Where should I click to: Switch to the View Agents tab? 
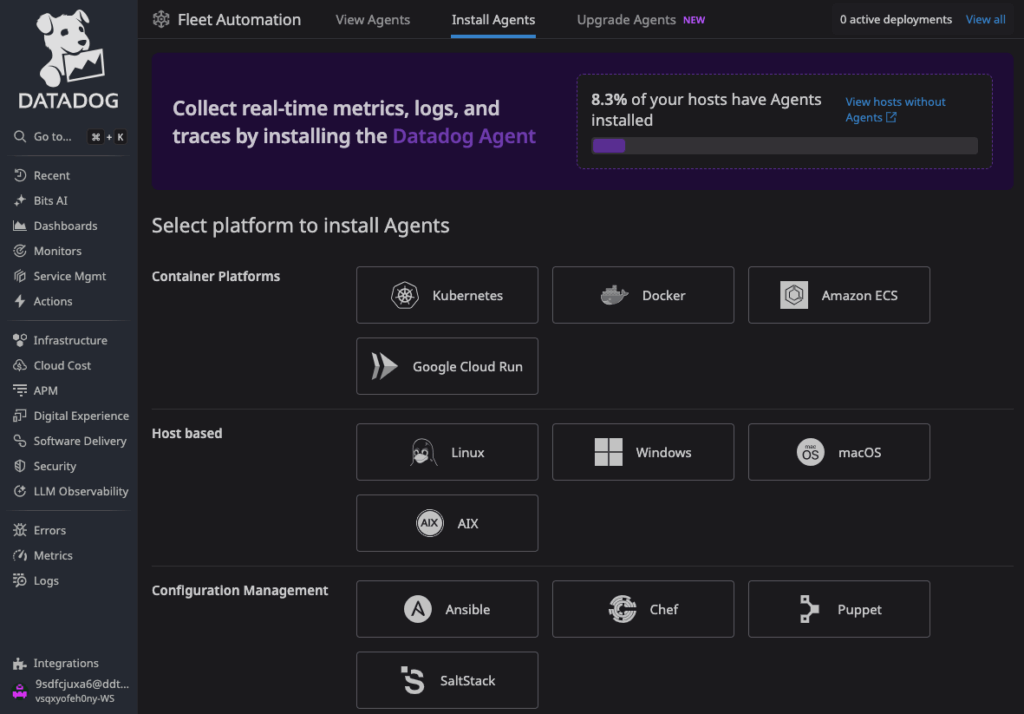click(x=373, y=20)
